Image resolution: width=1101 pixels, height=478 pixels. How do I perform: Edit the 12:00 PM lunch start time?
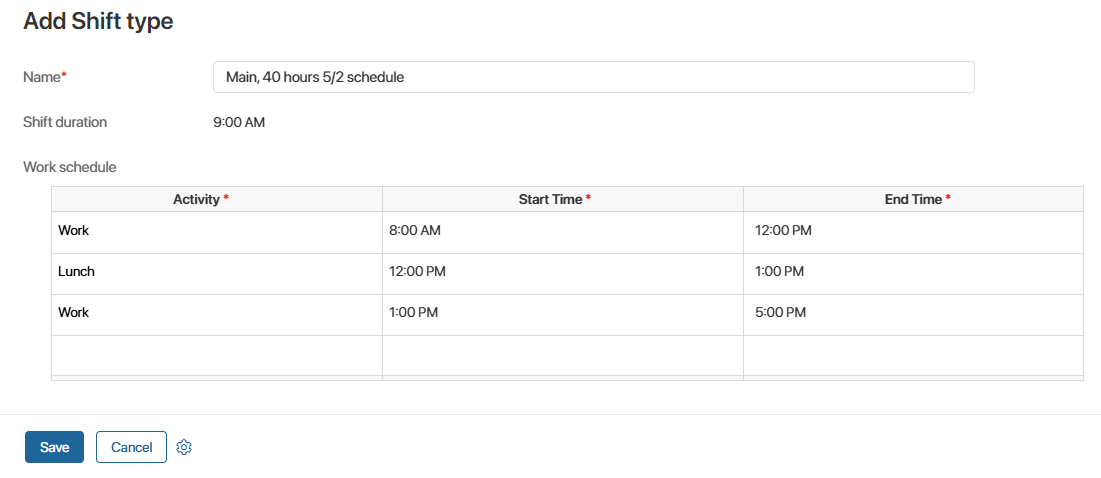coord(562,272)
